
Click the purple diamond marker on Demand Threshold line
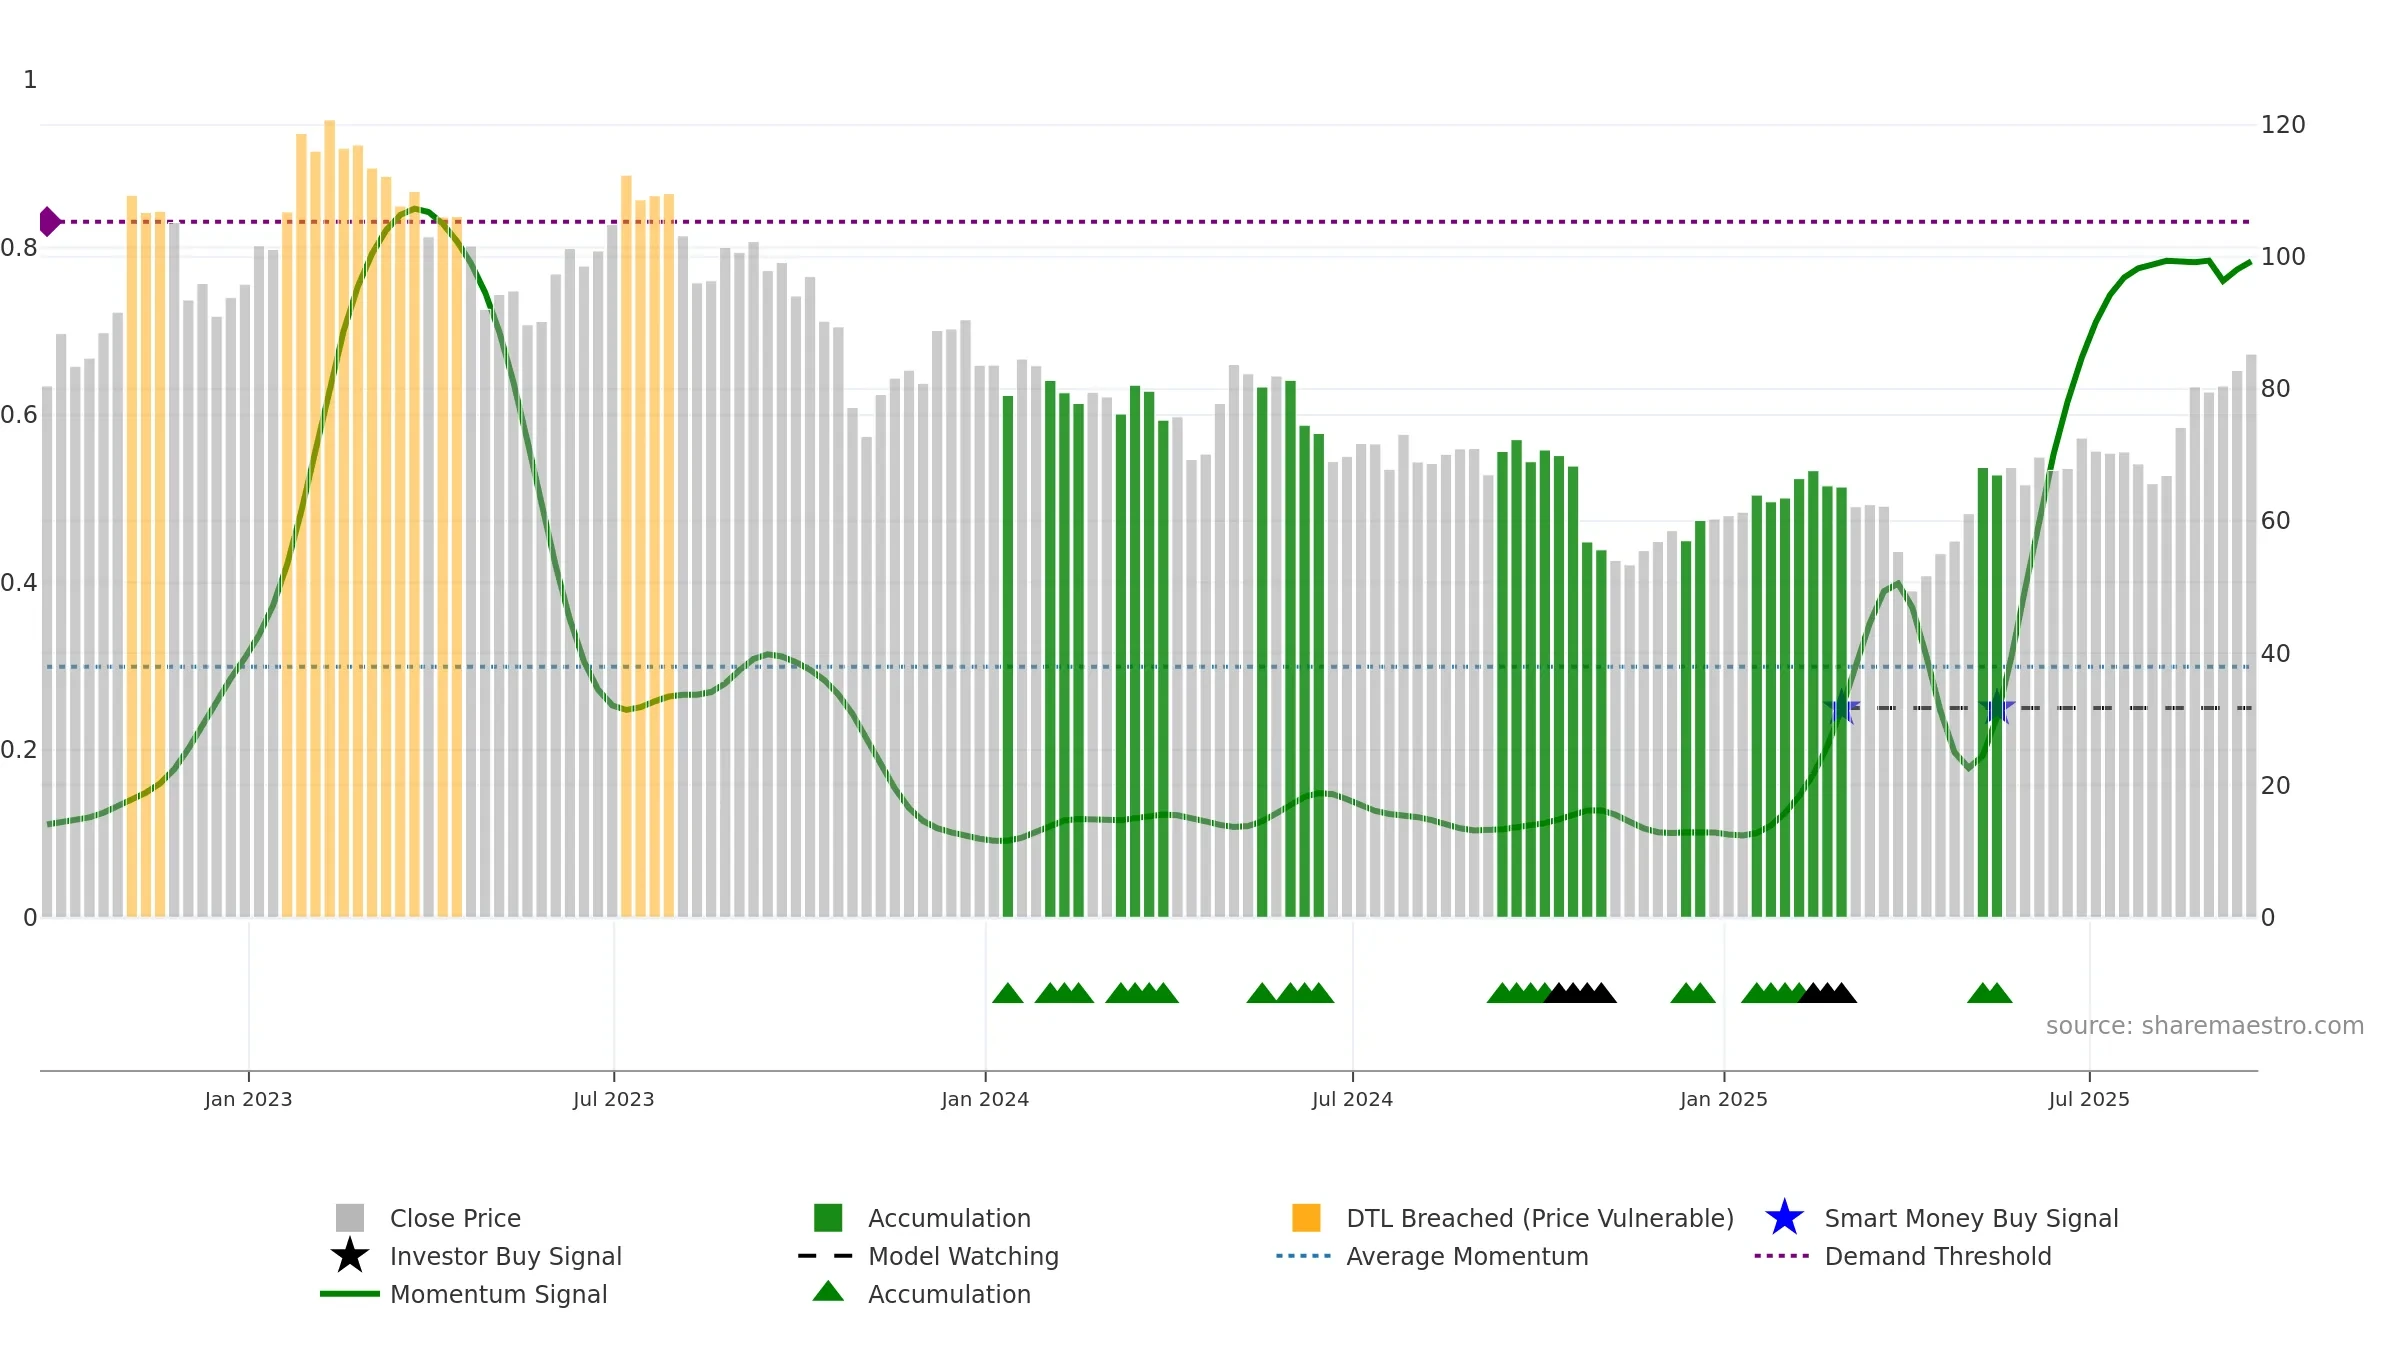49,222
